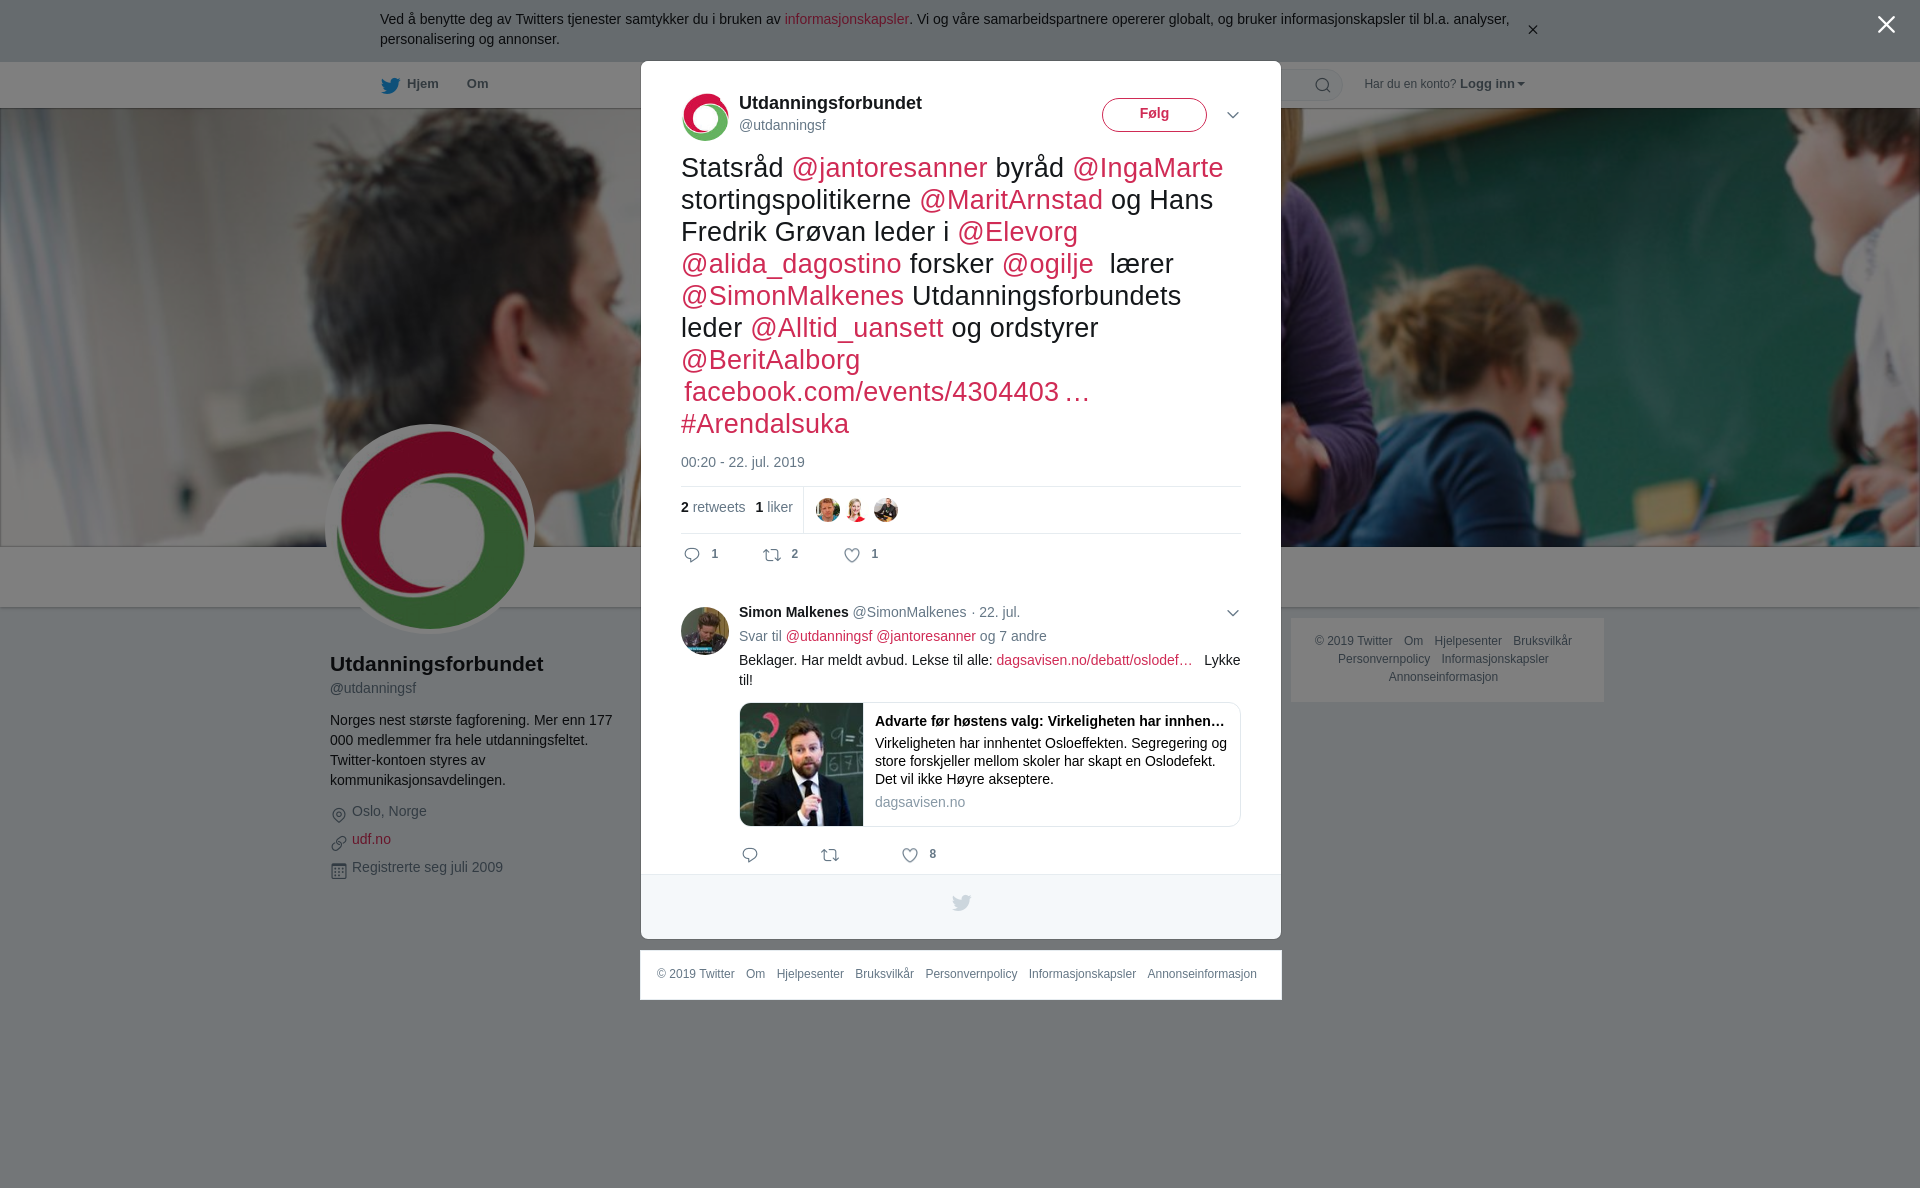Retweet Simon Malkenes' reply
Screen dimensions: 1920x1188
[x=830, y=855]
